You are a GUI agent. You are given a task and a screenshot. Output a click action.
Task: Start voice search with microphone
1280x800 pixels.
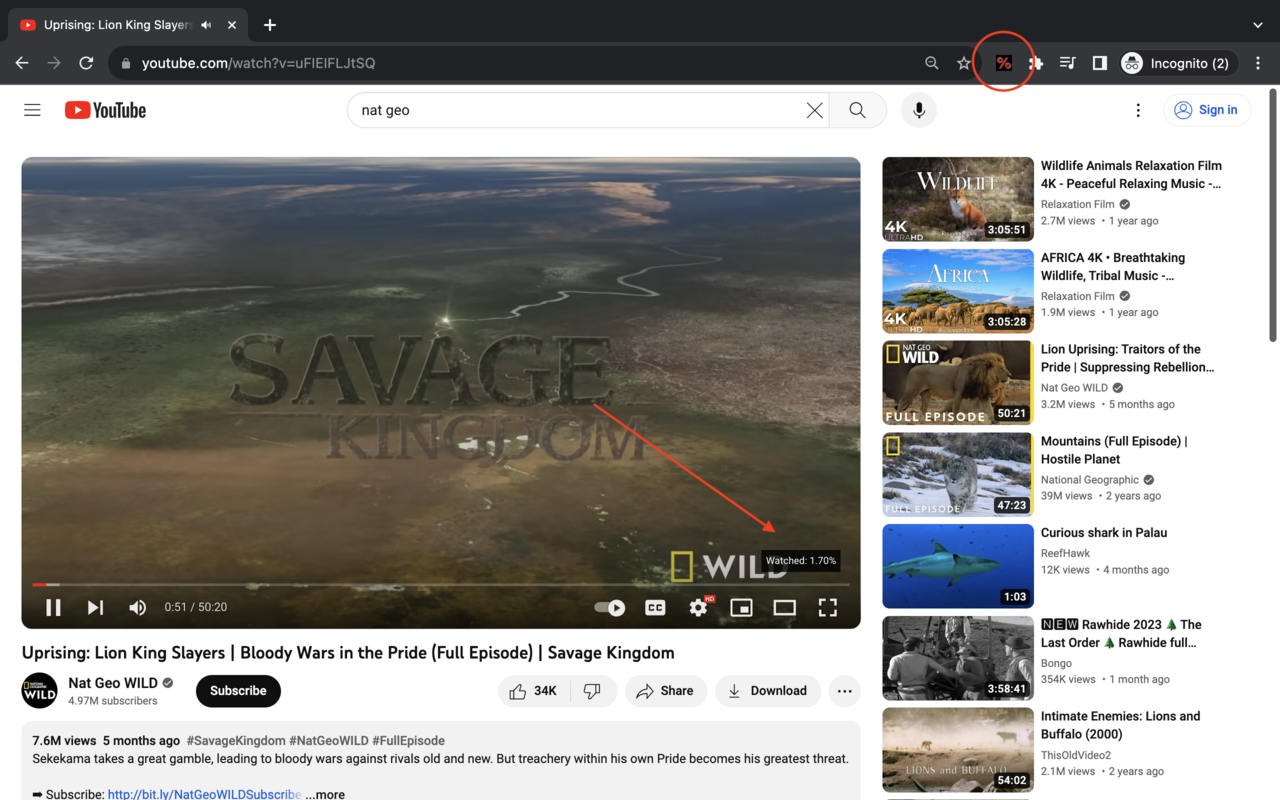(x=919, y=110)
